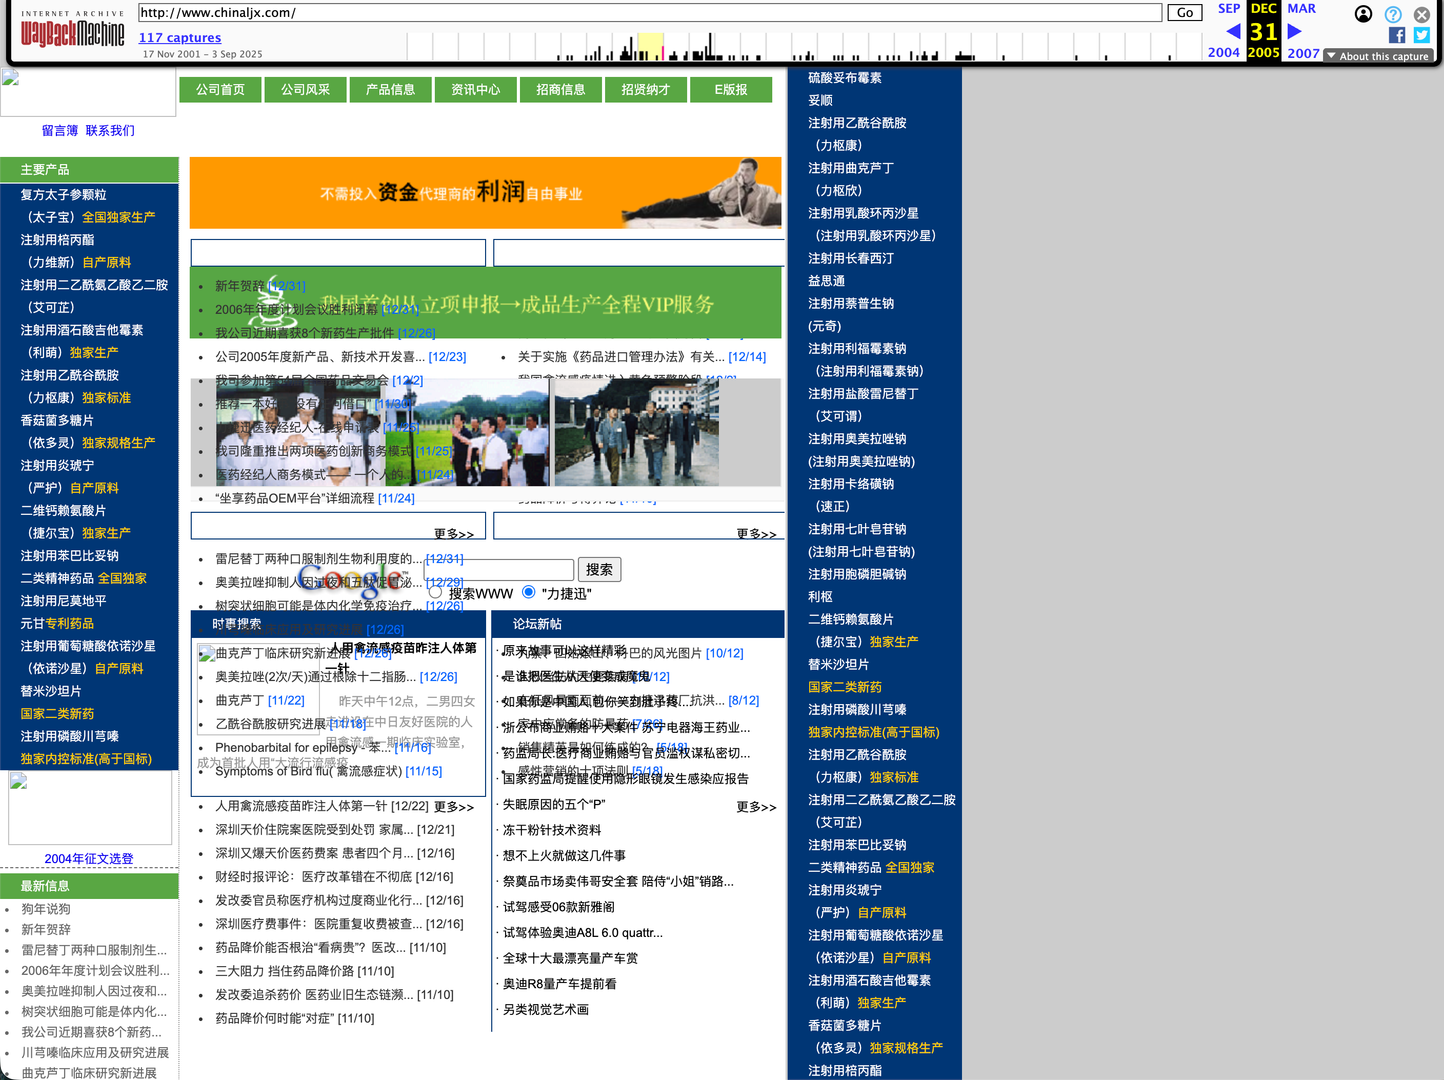Open the 招商信息 navigation tab
The height and width of the screenshot is (1080, 1444).
560,89
